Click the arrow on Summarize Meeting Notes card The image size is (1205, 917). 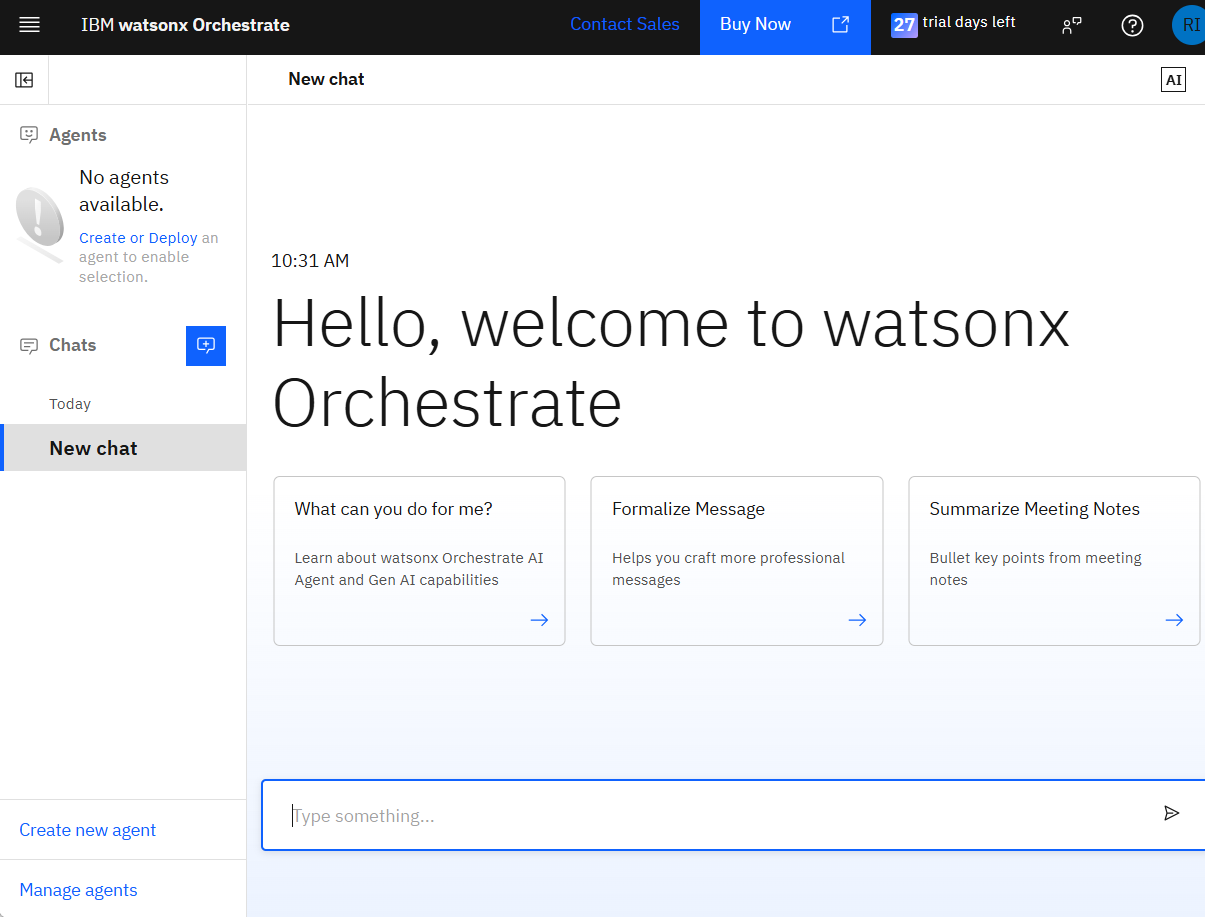pos(1174,620)
